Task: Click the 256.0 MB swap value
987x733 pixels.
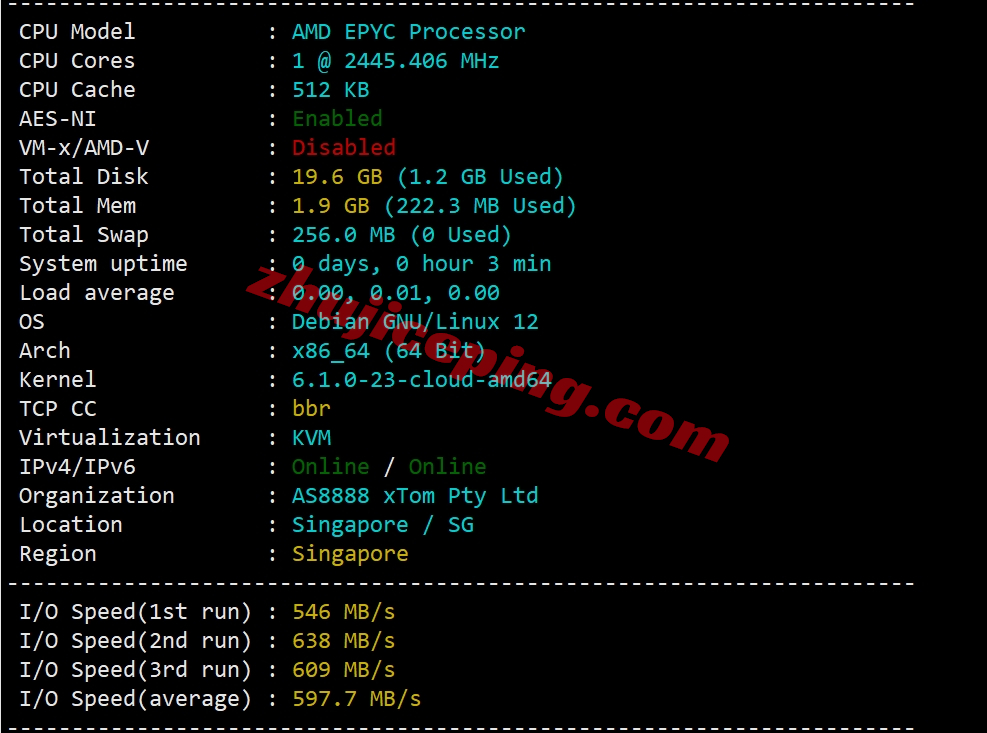Action: tap(344, 234)
